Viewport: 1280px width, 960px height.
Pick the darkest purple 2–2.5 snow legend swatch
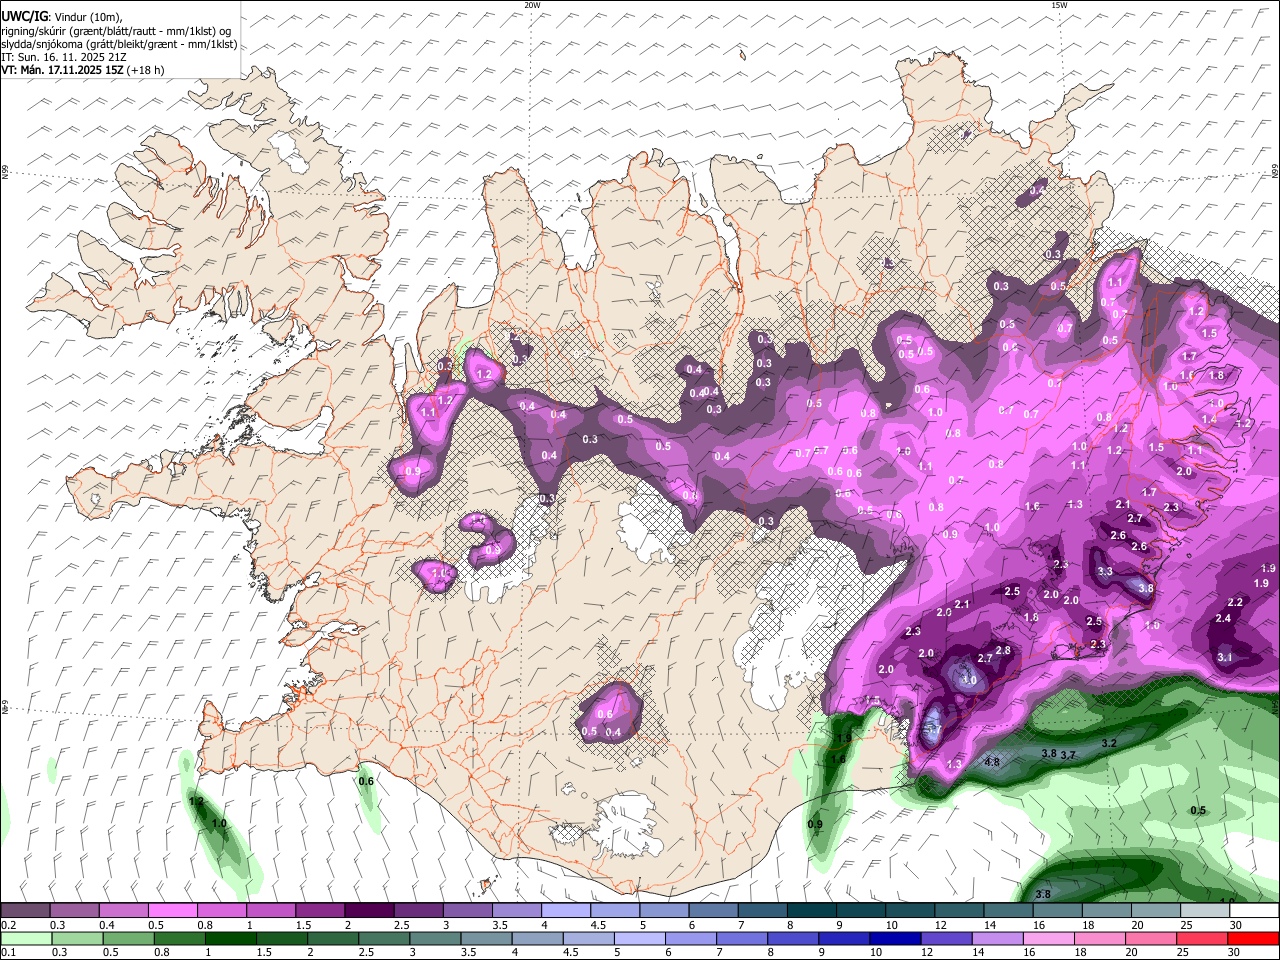pyautogui.click(x=368, y=911)
